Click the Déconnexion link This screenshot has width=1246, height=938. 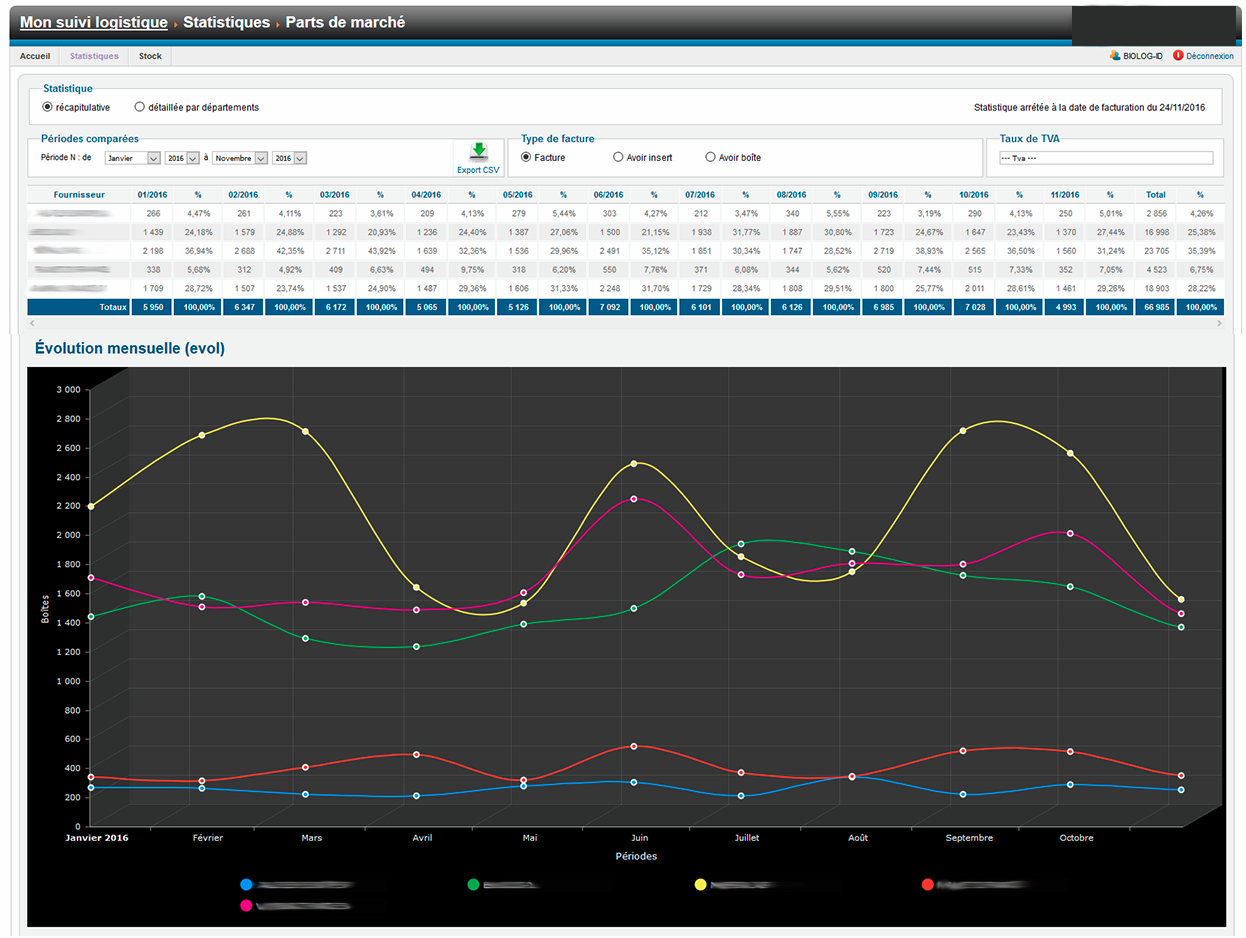pos(1209,56)
